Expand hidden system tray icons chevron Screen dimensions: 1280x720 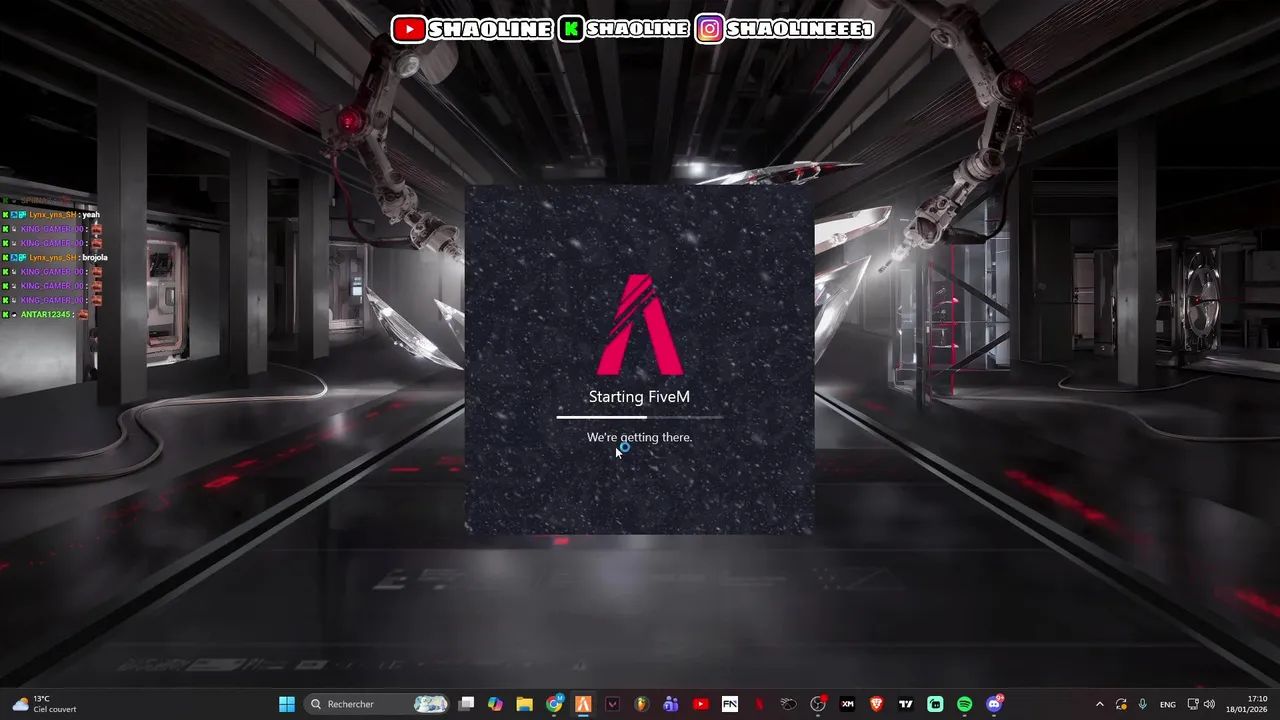coord(1100,704)
